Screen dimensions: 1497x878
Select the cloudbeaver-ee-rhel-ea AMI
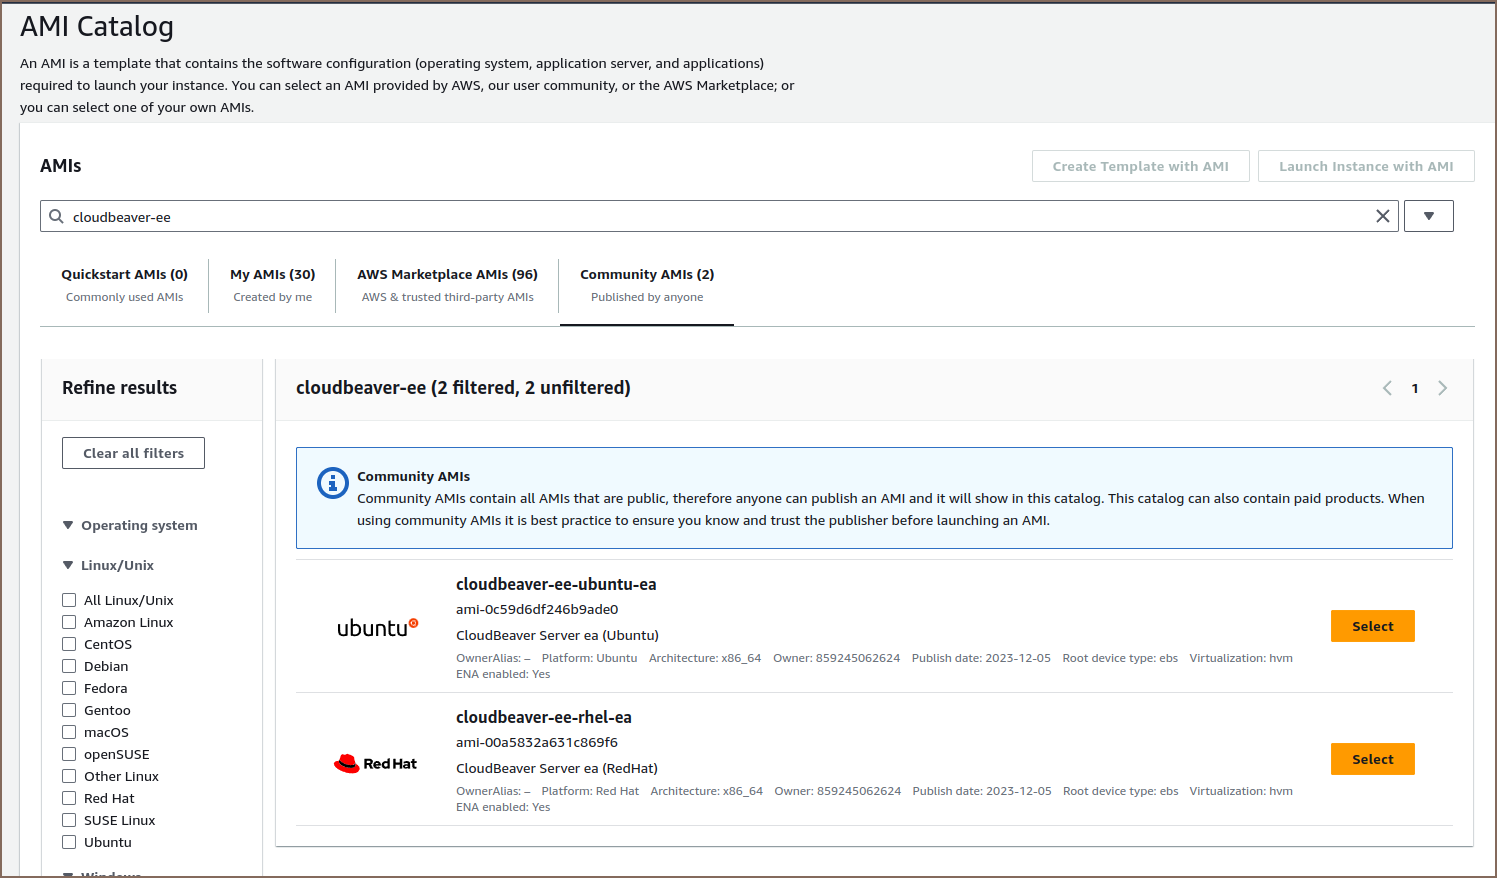coord(1372,759)
